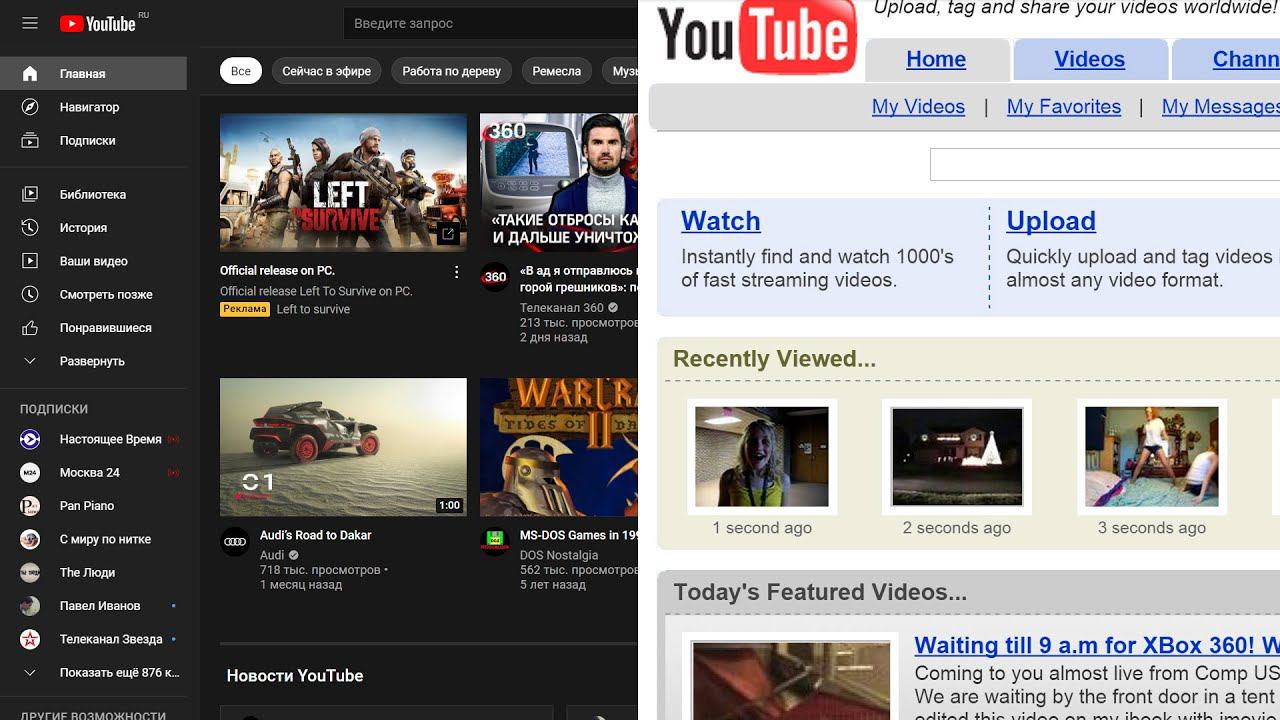Open Павел Иванов channel avatar
The height and width of the screenshot is (720, 1280).
pyautogui.click(x=30, y=606)
